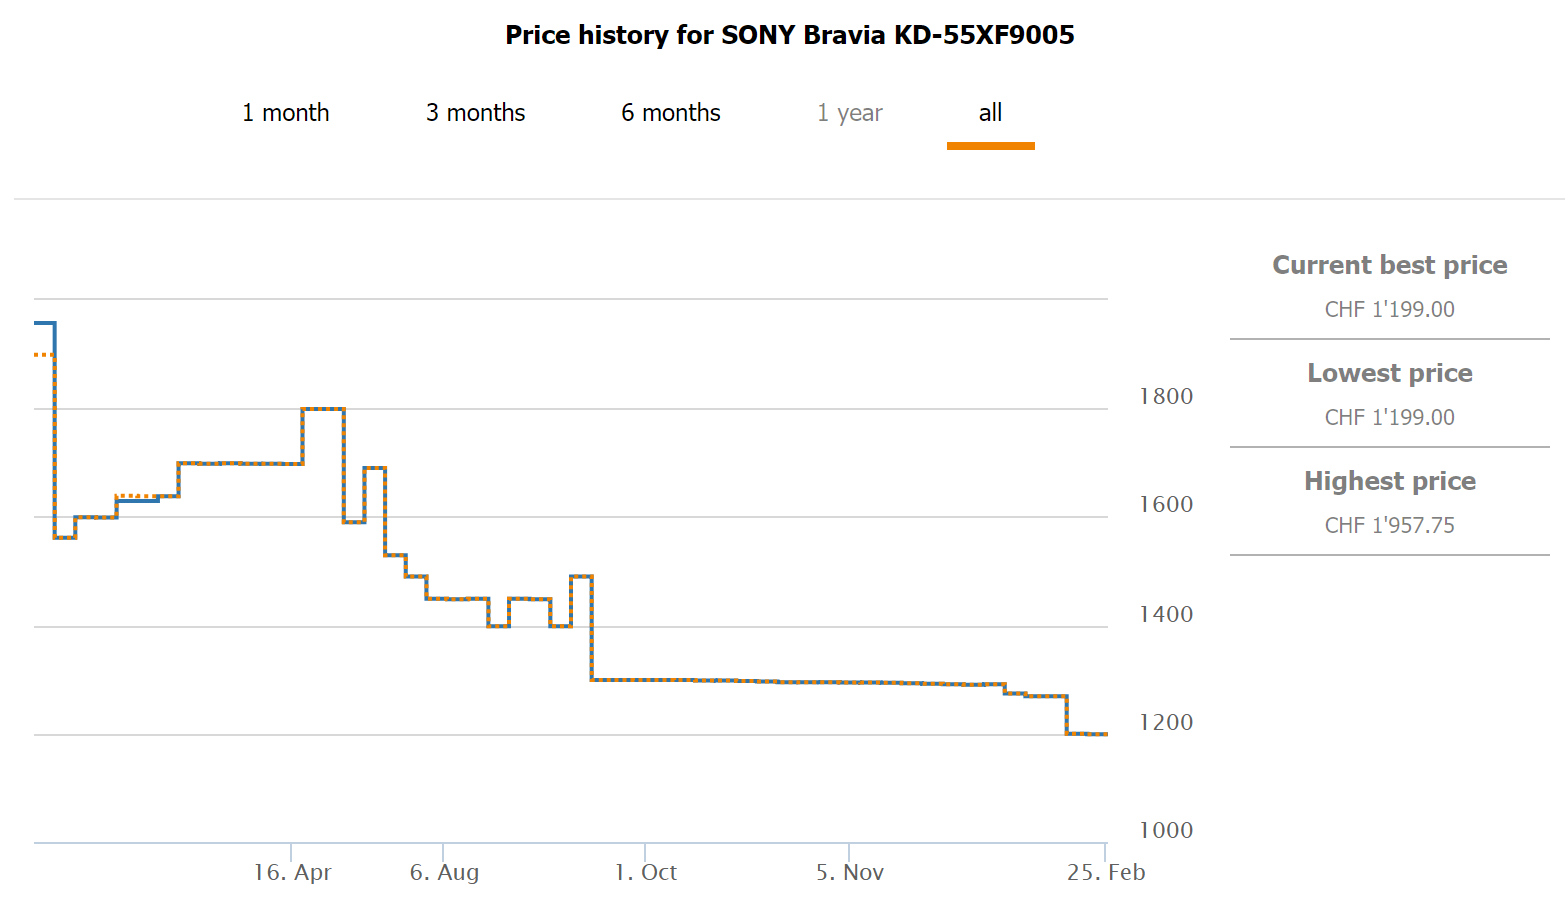Click the 1400 price axis label
The height and width of the screenshot is (913, 1565).
(x=1166, y=614)
